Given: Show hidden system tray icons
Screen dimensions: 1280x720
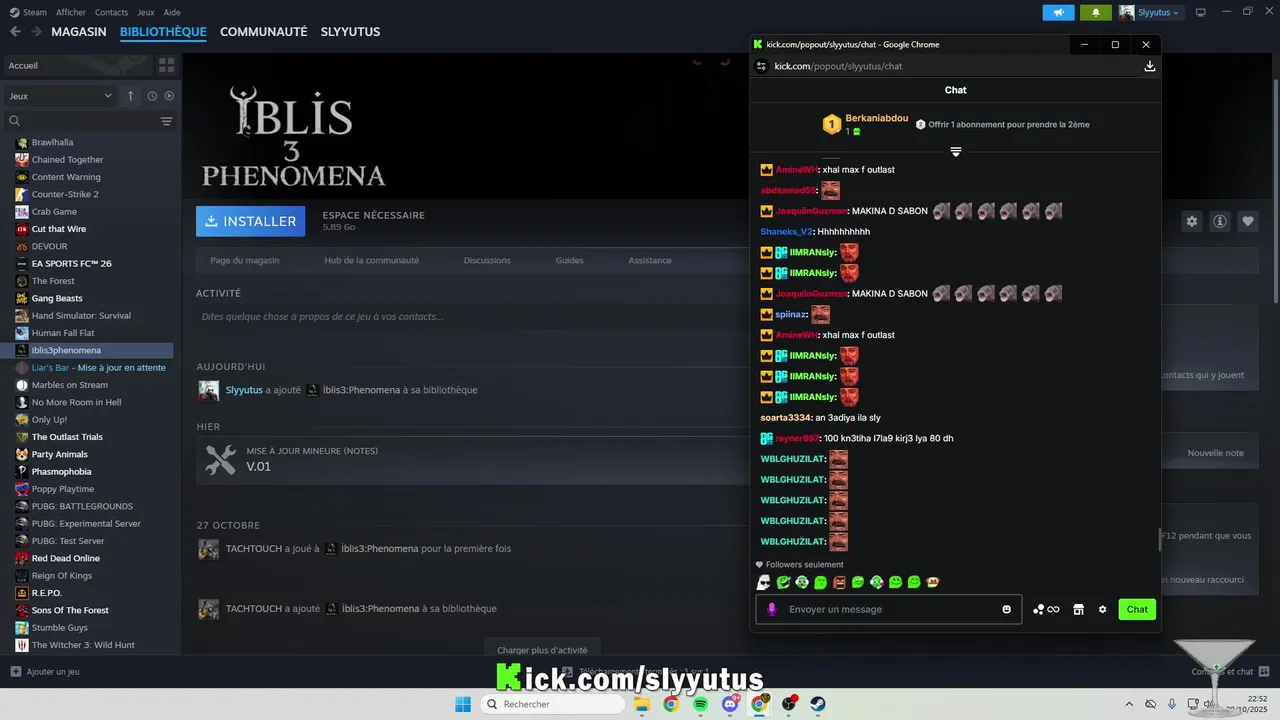Looking at the screenshot, I should point(1129,704).
